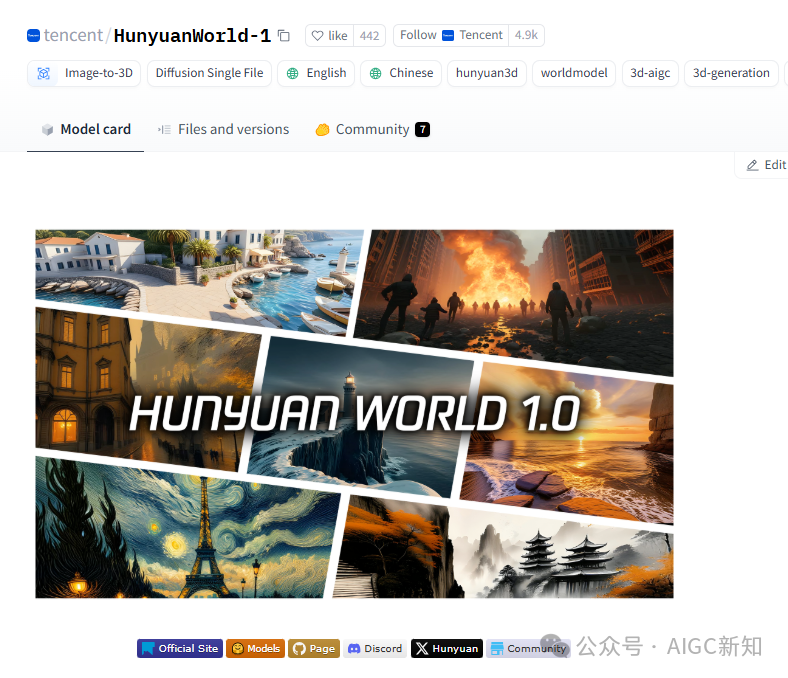Viewport: 788px width, 678px height.
Task: Open the Hunyuan World 1.0 banner image
Action: [x=354, y=414]
